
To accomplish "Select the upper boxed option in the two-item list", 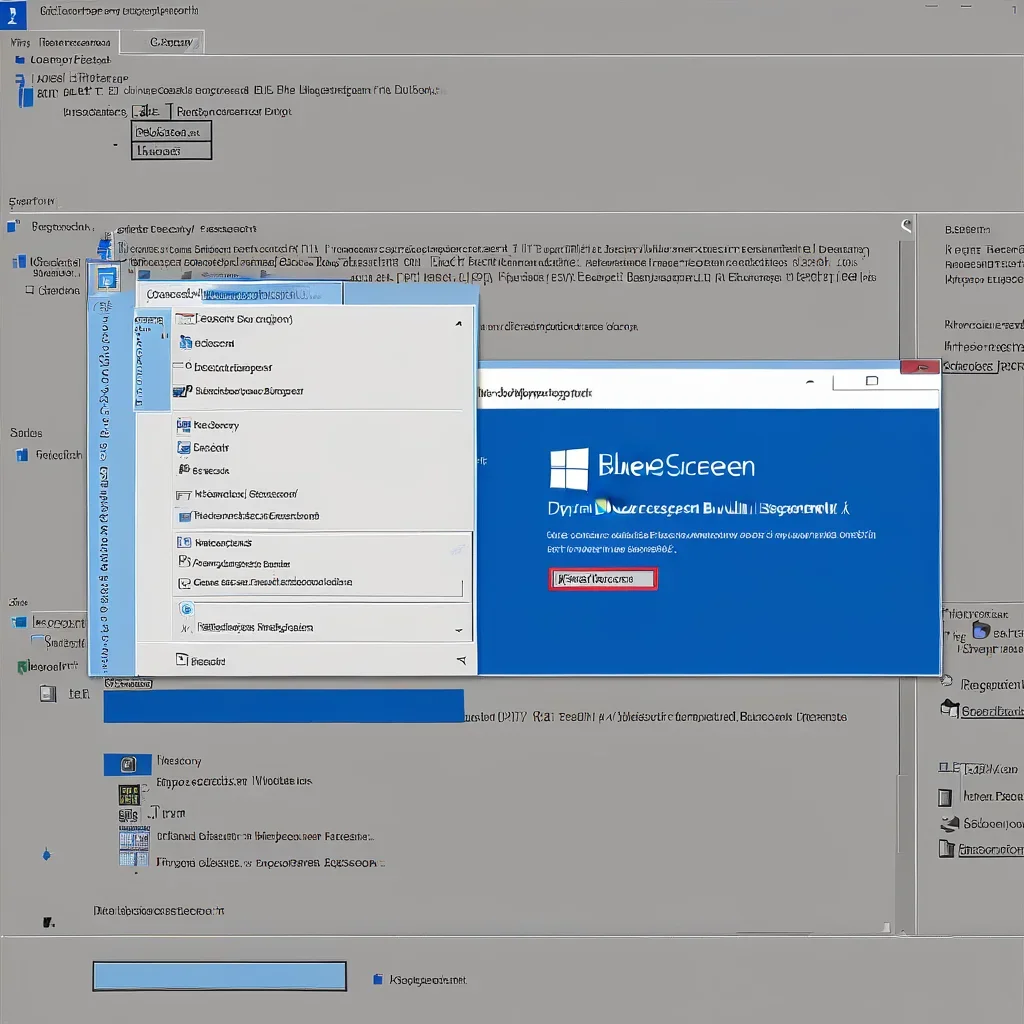I will pyautogui.click(x=171, y=132).
